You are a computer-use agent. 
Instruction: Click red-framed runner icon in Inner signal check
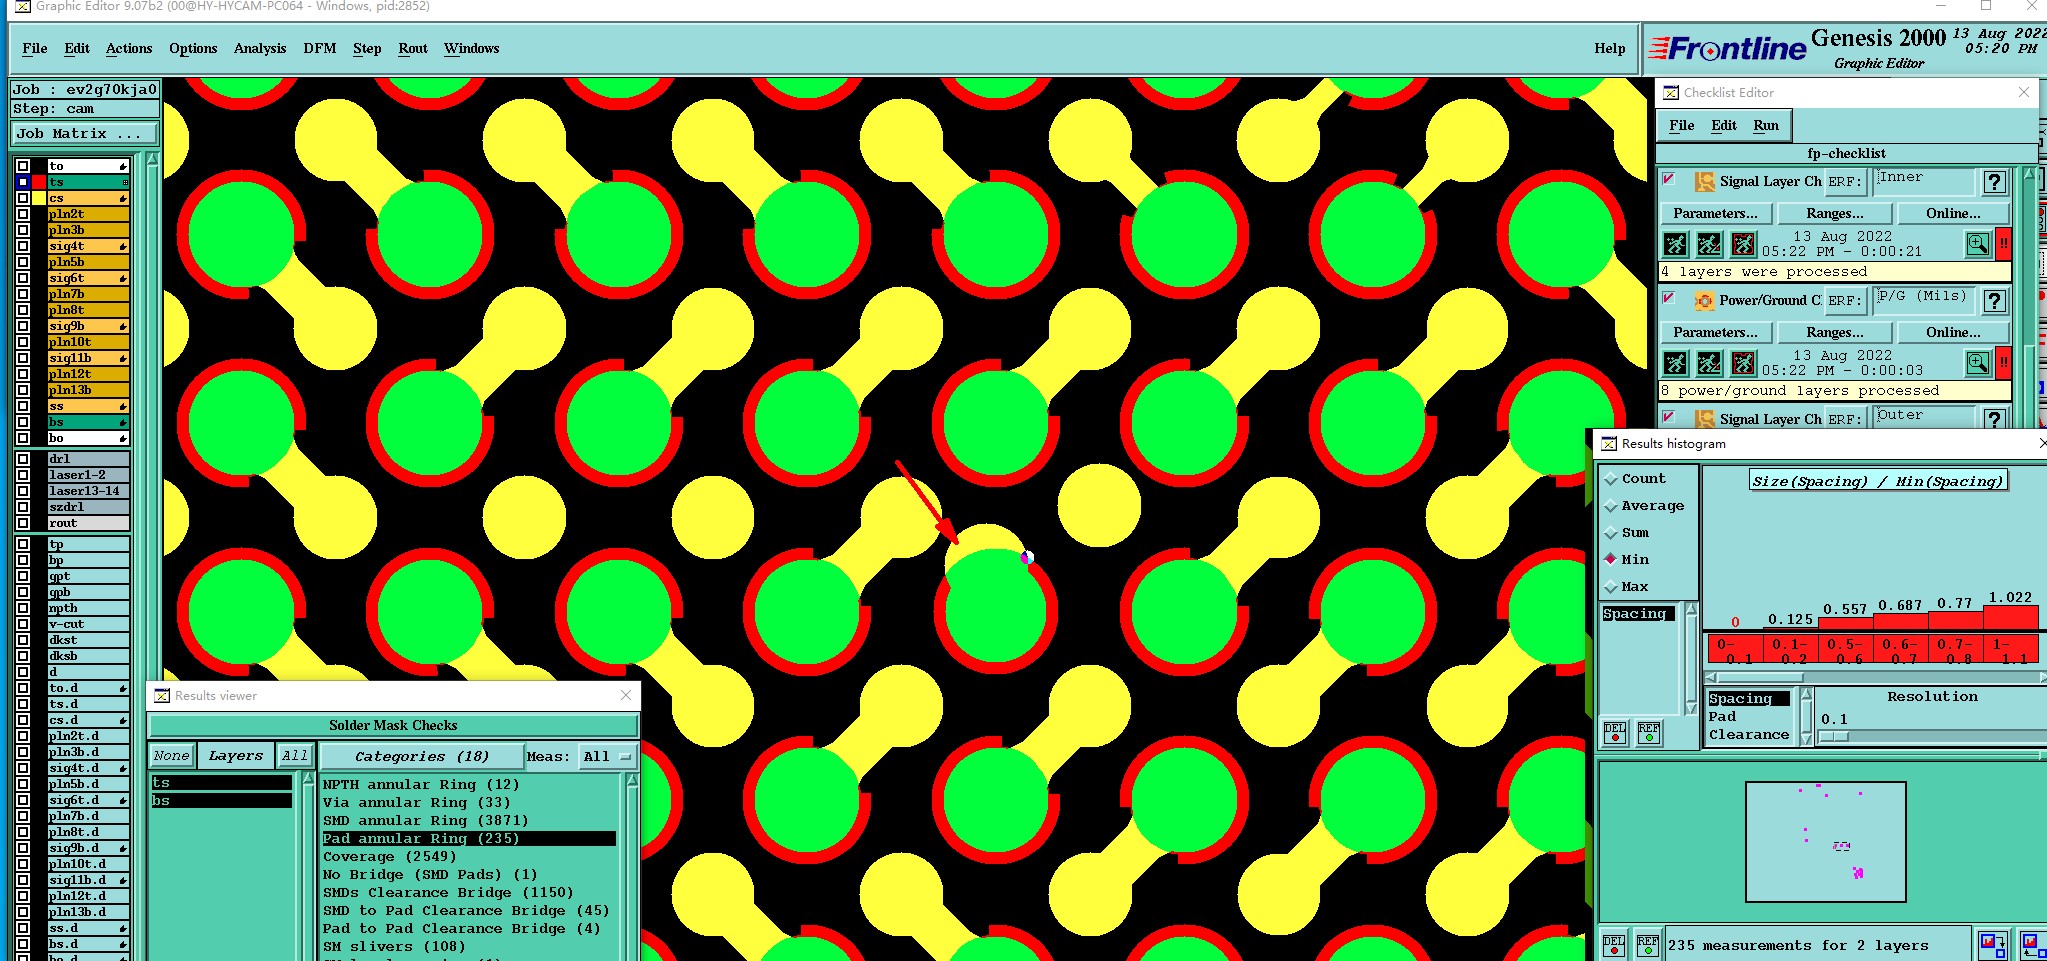coord(1743,244)
